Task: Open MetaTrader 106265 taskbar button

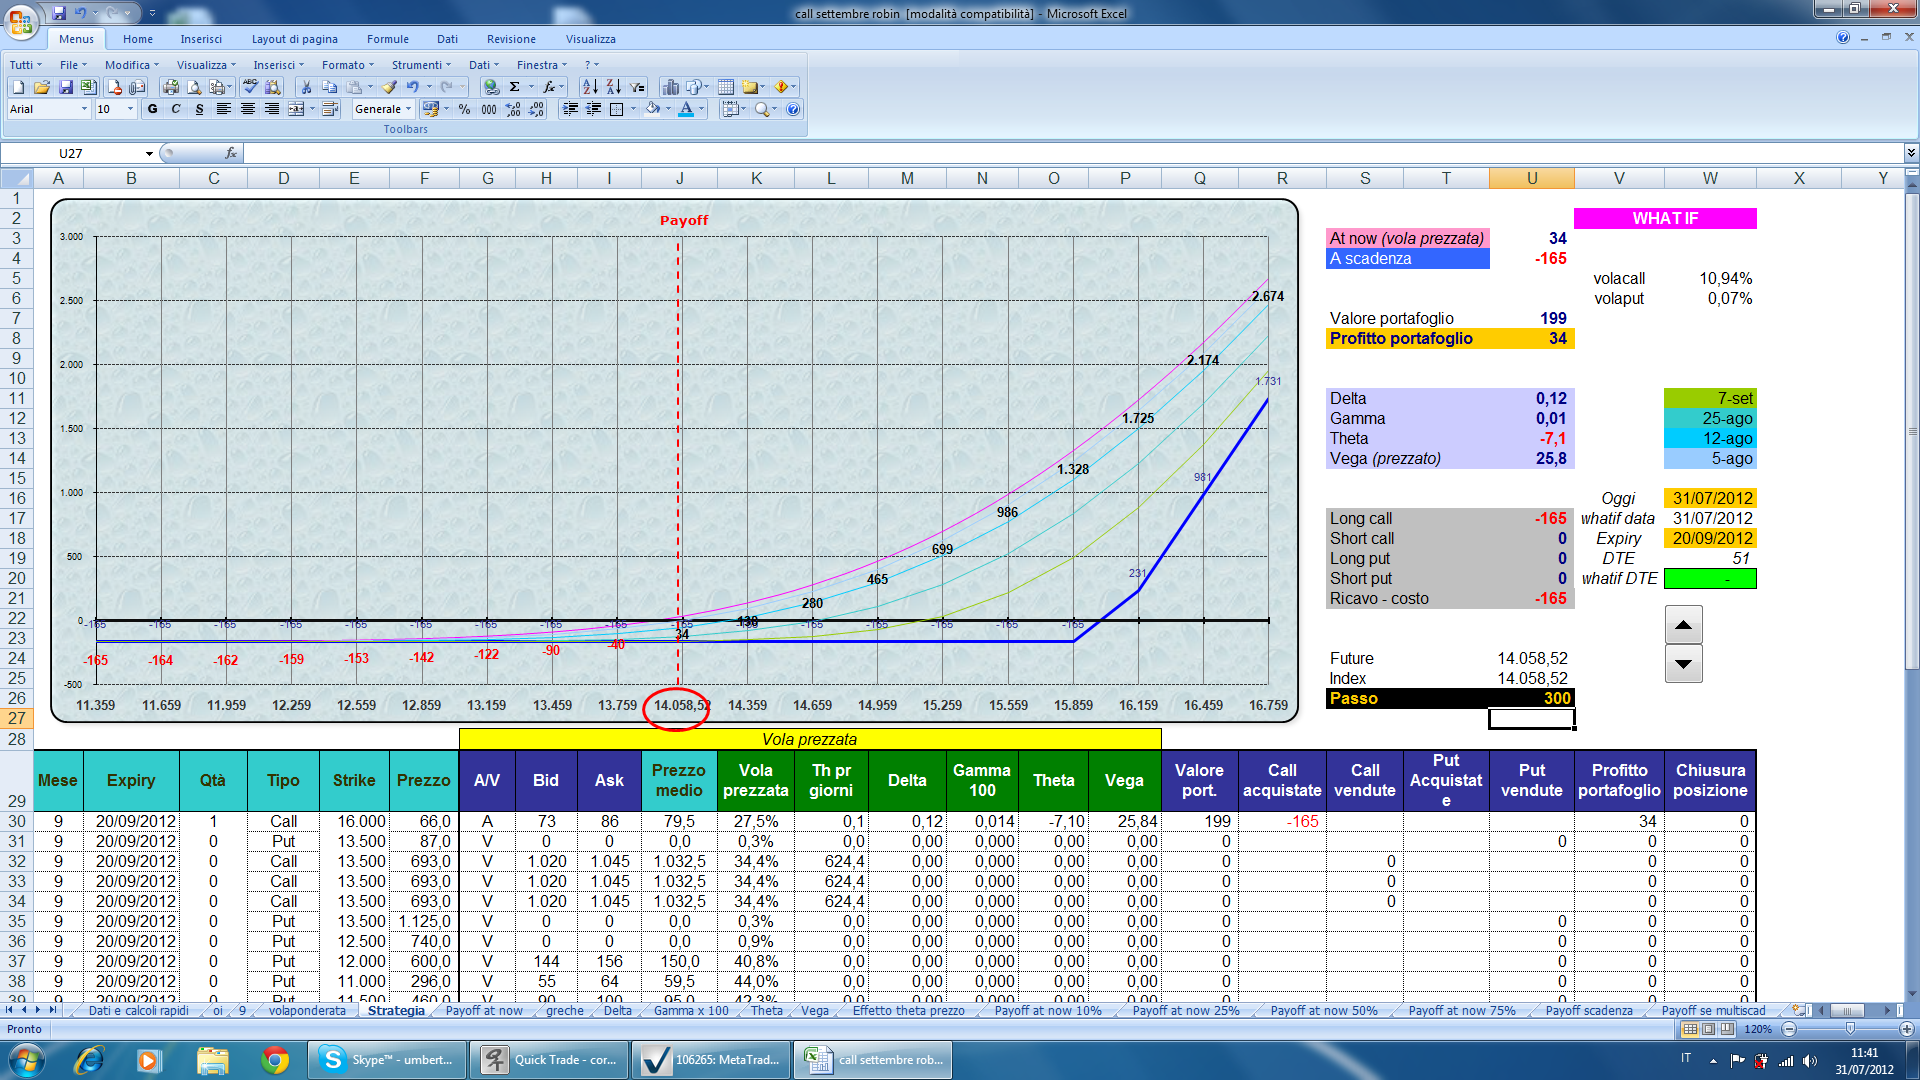Action: point(711,1060)
